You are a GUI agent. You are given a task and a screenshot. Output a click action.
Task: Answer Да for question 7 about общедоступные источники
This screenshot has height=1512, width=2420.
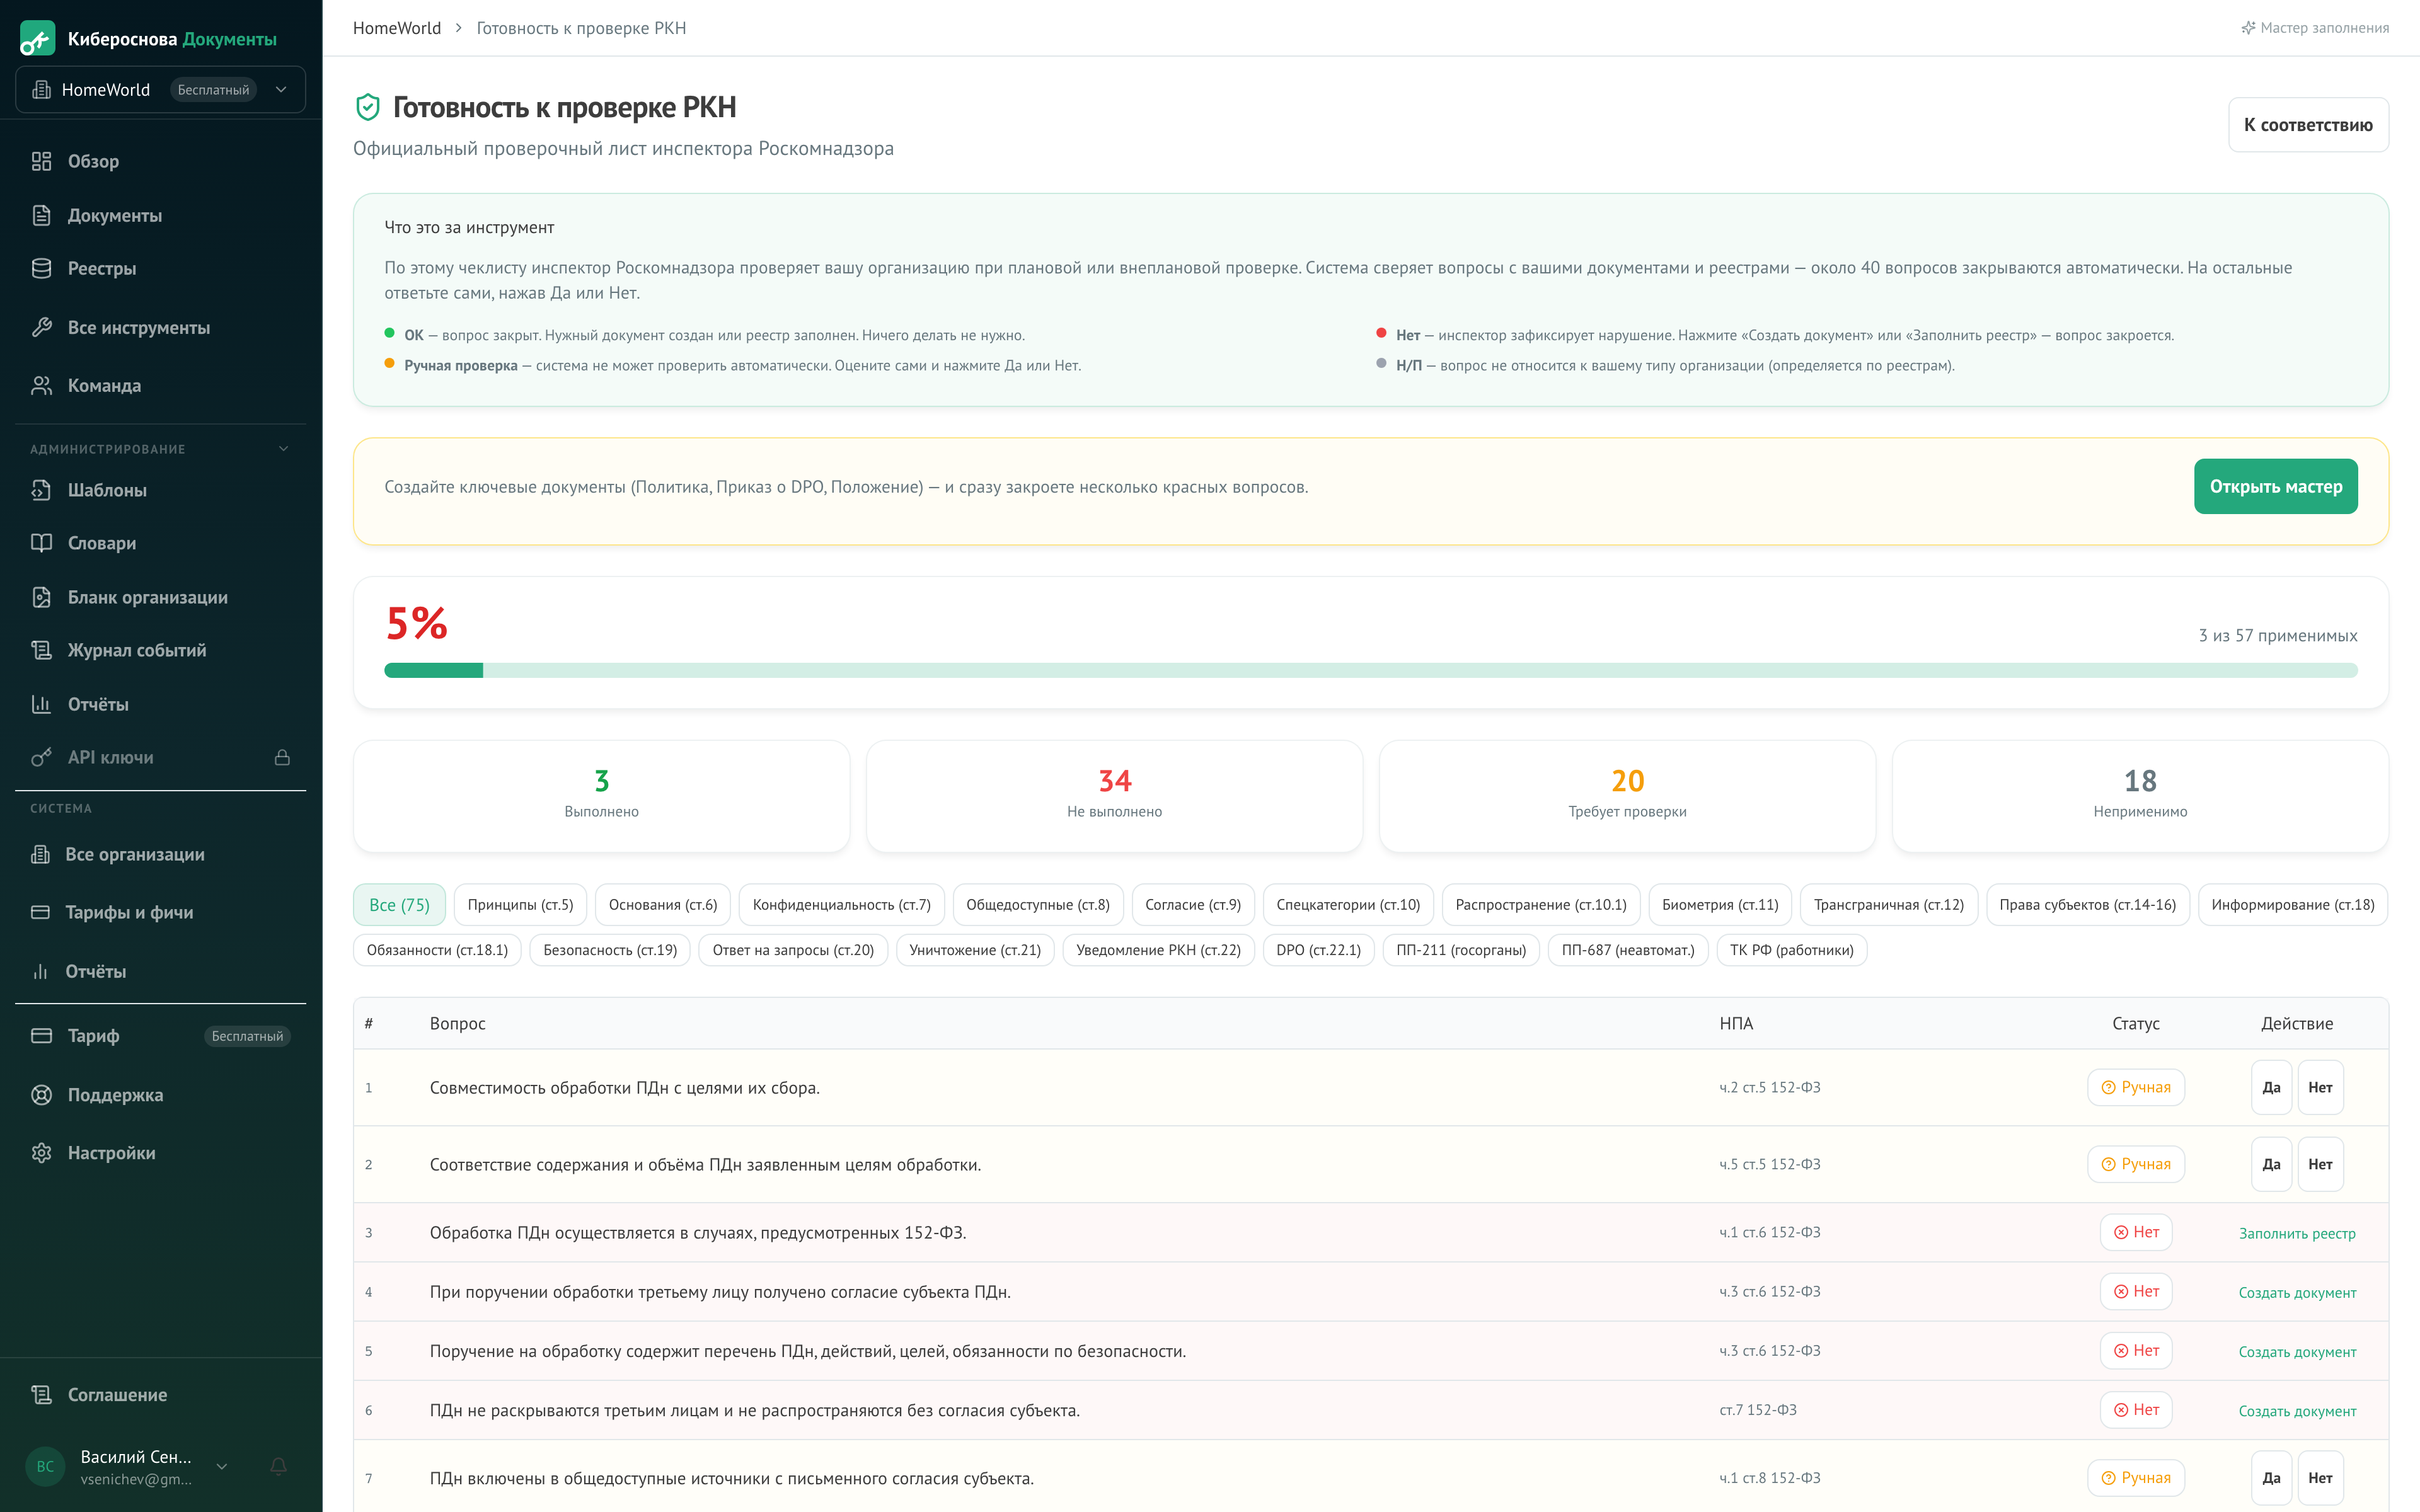point(2271,1477)
